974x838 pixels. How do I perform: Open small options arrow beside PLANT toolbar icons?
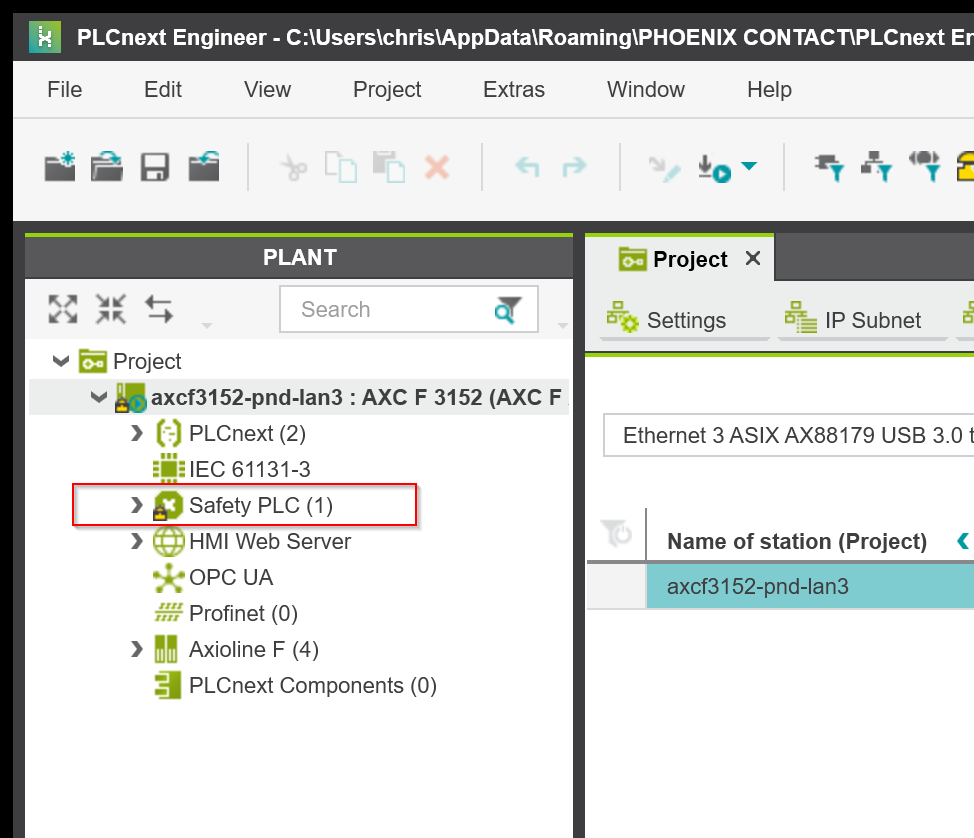[x=207, y=326]
